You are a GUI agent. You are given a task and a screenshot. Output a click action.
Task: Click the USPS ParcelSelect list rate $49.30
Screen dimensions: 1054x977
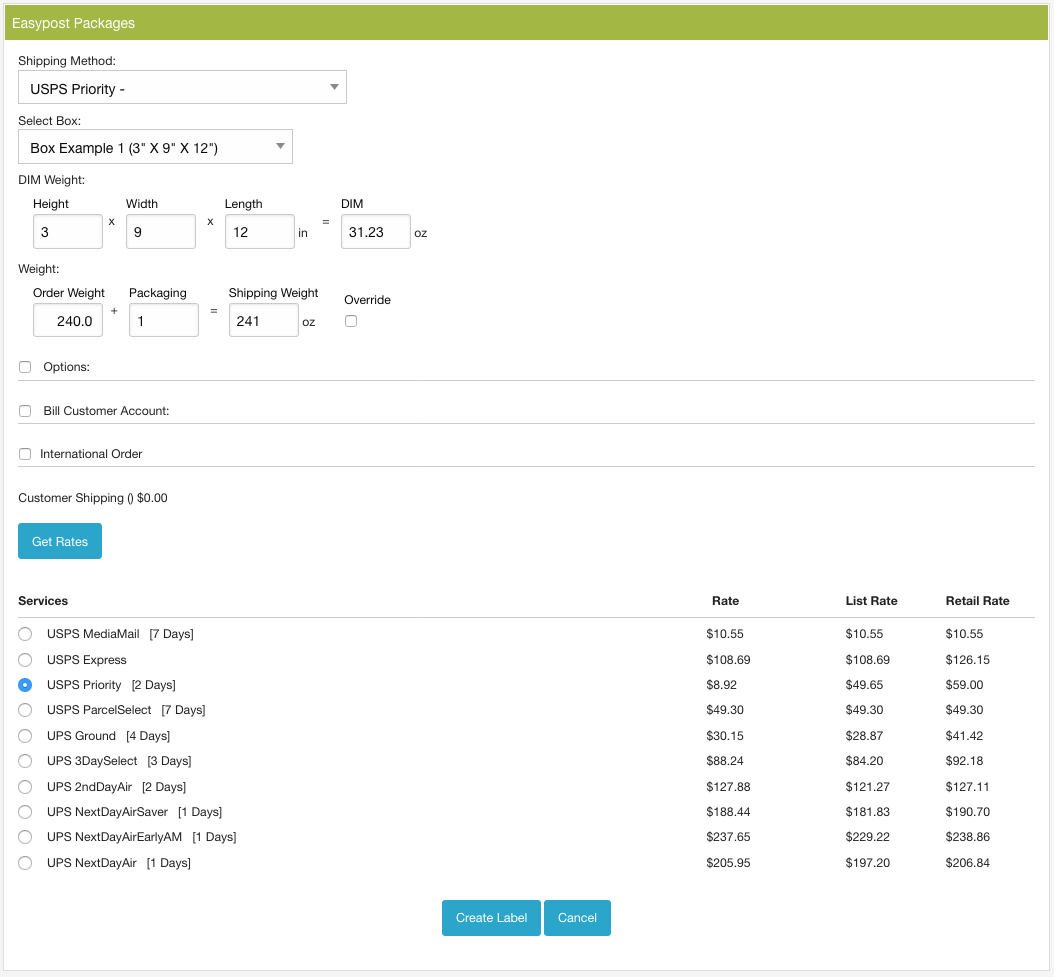(864, 710)
